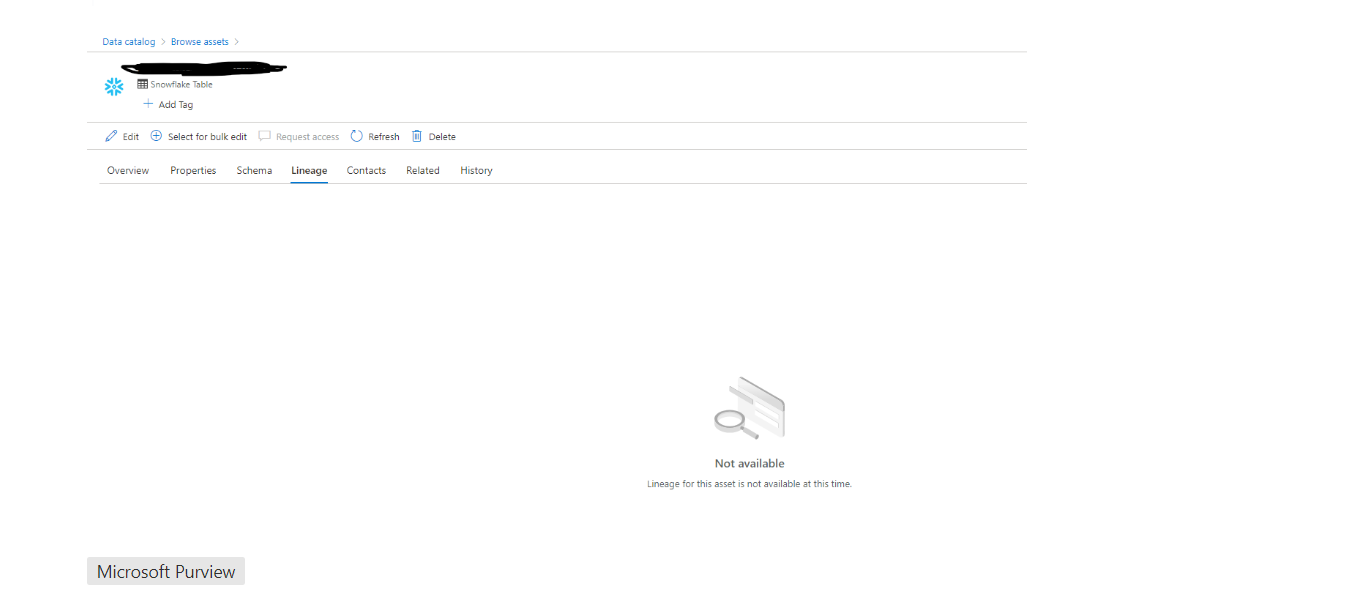The width and height of the screenshot is (1355, 605).
Task: Click the lineage not available message text
Action: (750, 484)
